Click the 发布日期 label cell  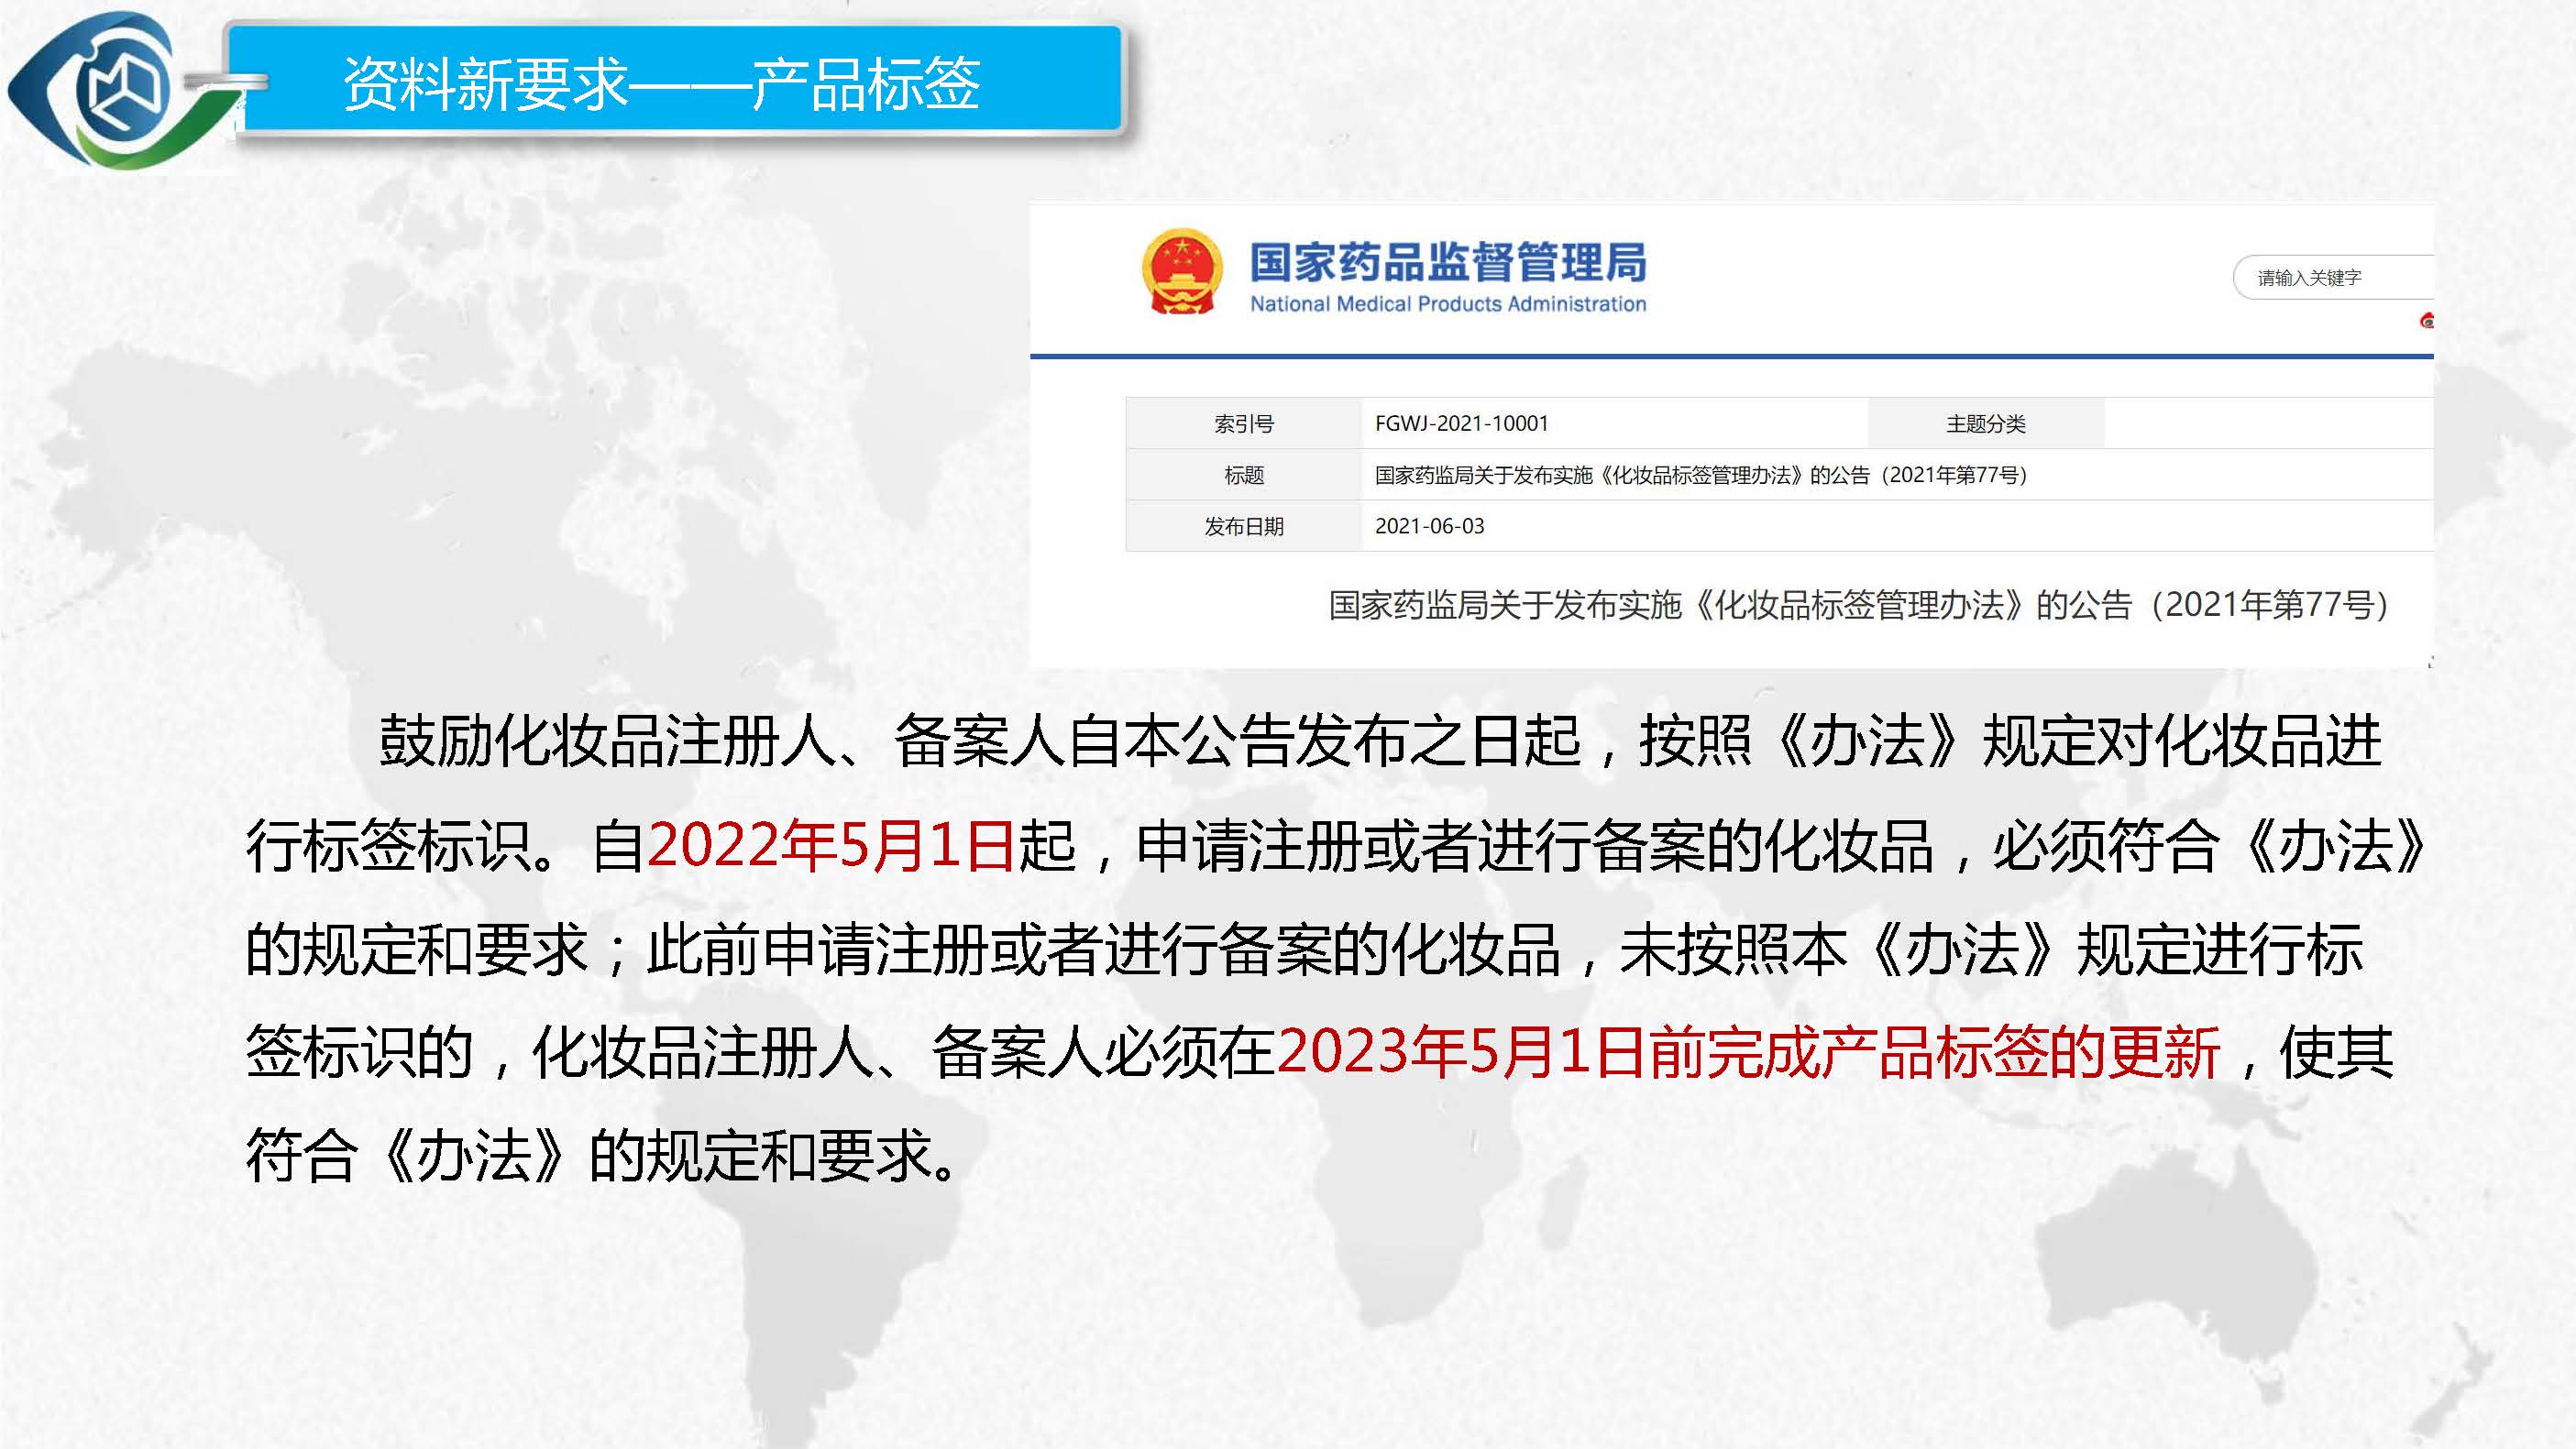pyautogui.click(x=1243, y=526)
